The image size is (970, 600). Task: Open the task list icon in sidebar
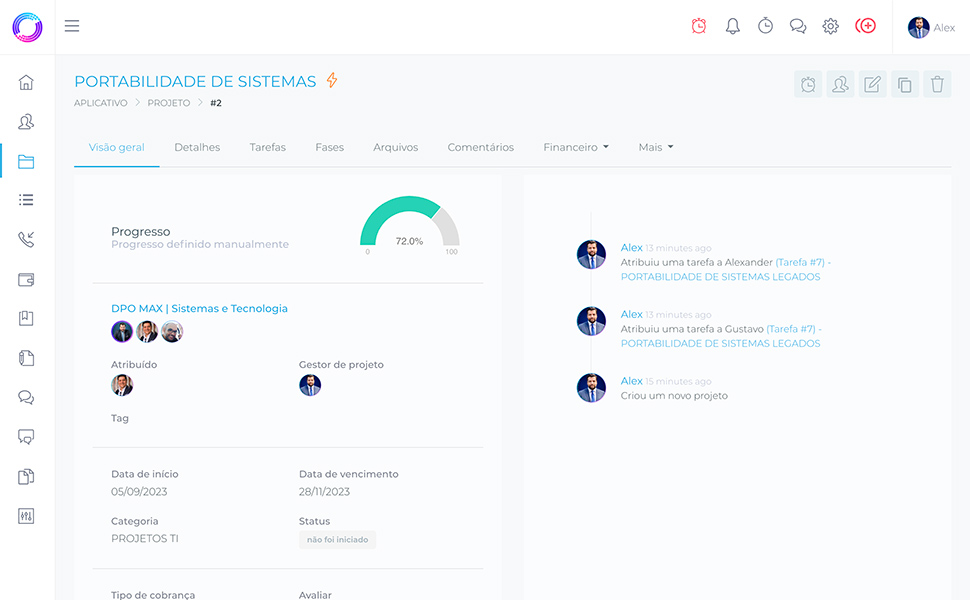[x=26, y=200]
